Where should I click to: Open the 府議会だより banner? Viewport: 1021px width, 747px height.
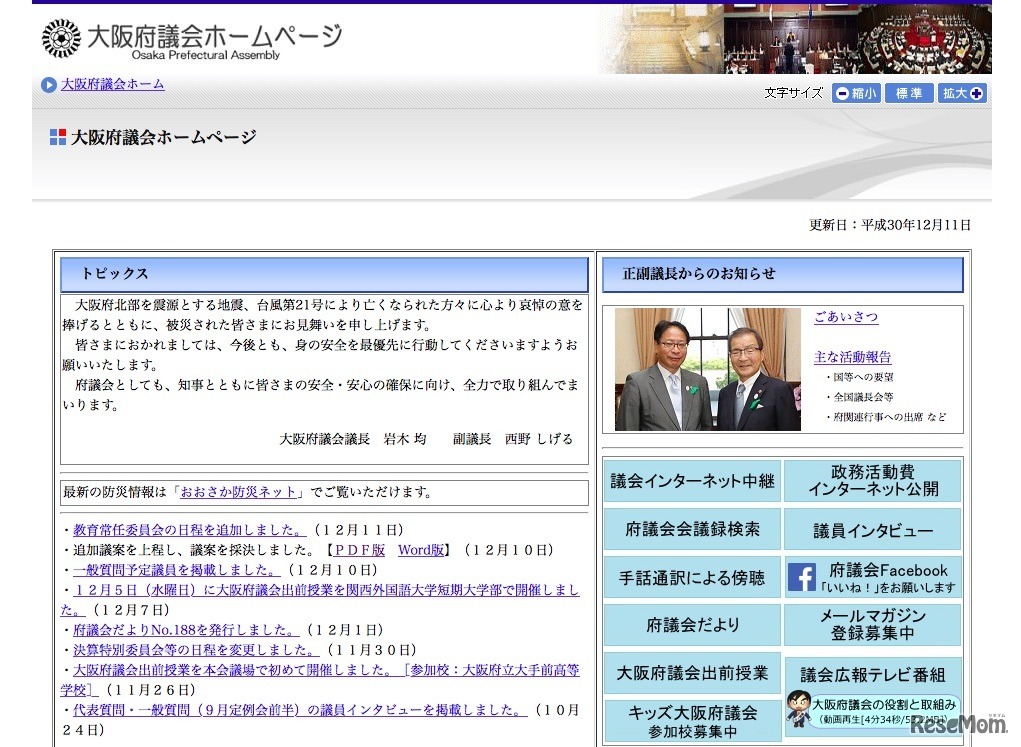point(692,625)
